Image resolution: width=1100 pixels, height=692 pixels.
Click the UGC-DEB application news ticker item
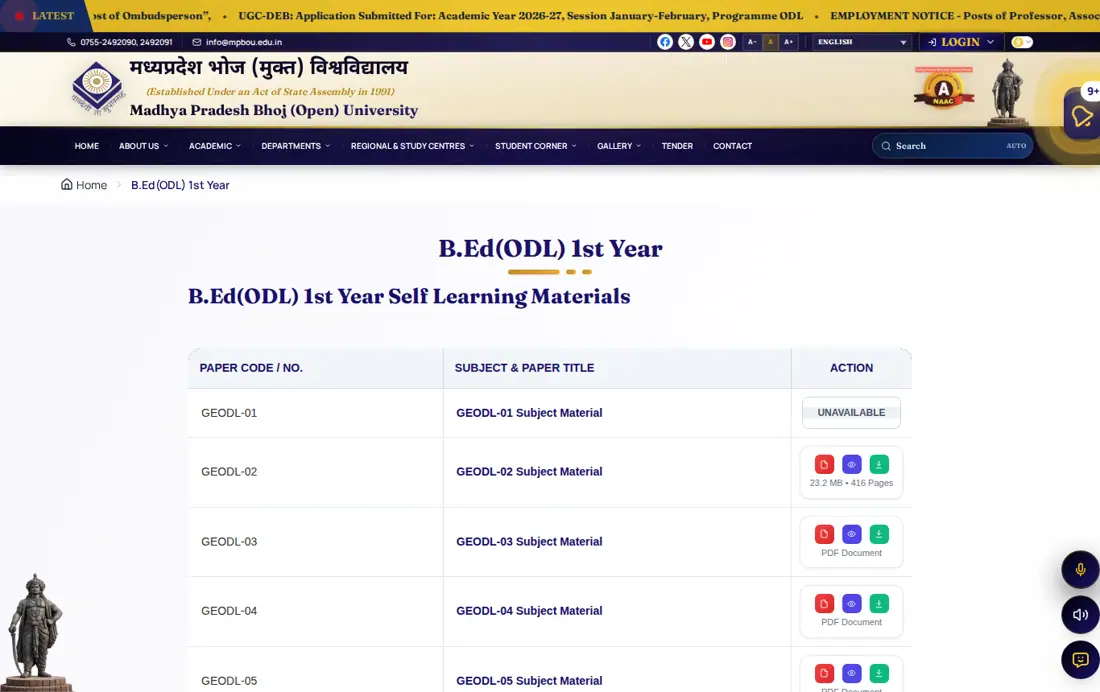click(521, 15)
